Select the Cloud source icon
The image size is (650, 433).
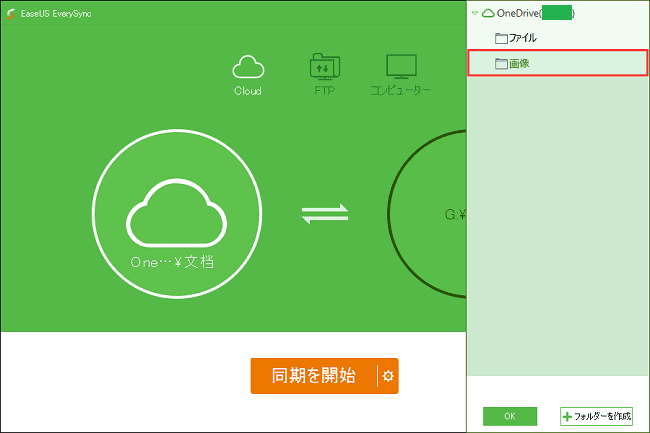(x=248, y=75)
